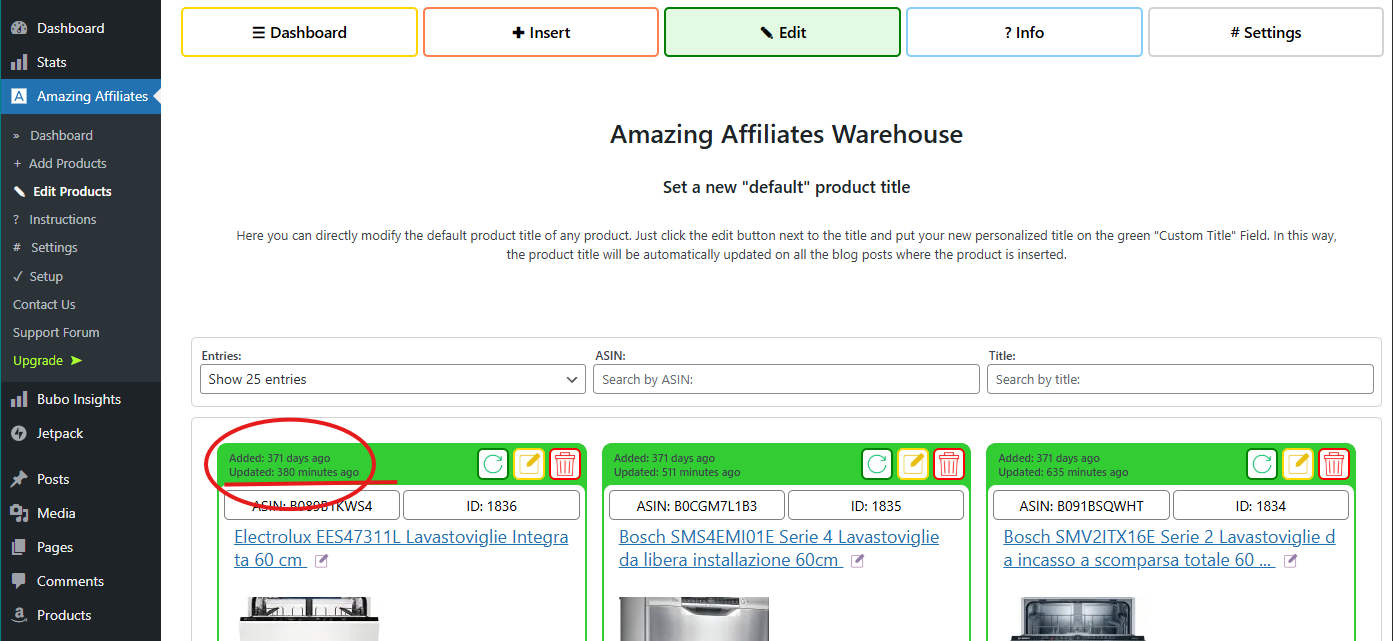This screenshot has height=641, width=1393.
Task: Click the Jetpack lightning icon
Action: (19, 433)
